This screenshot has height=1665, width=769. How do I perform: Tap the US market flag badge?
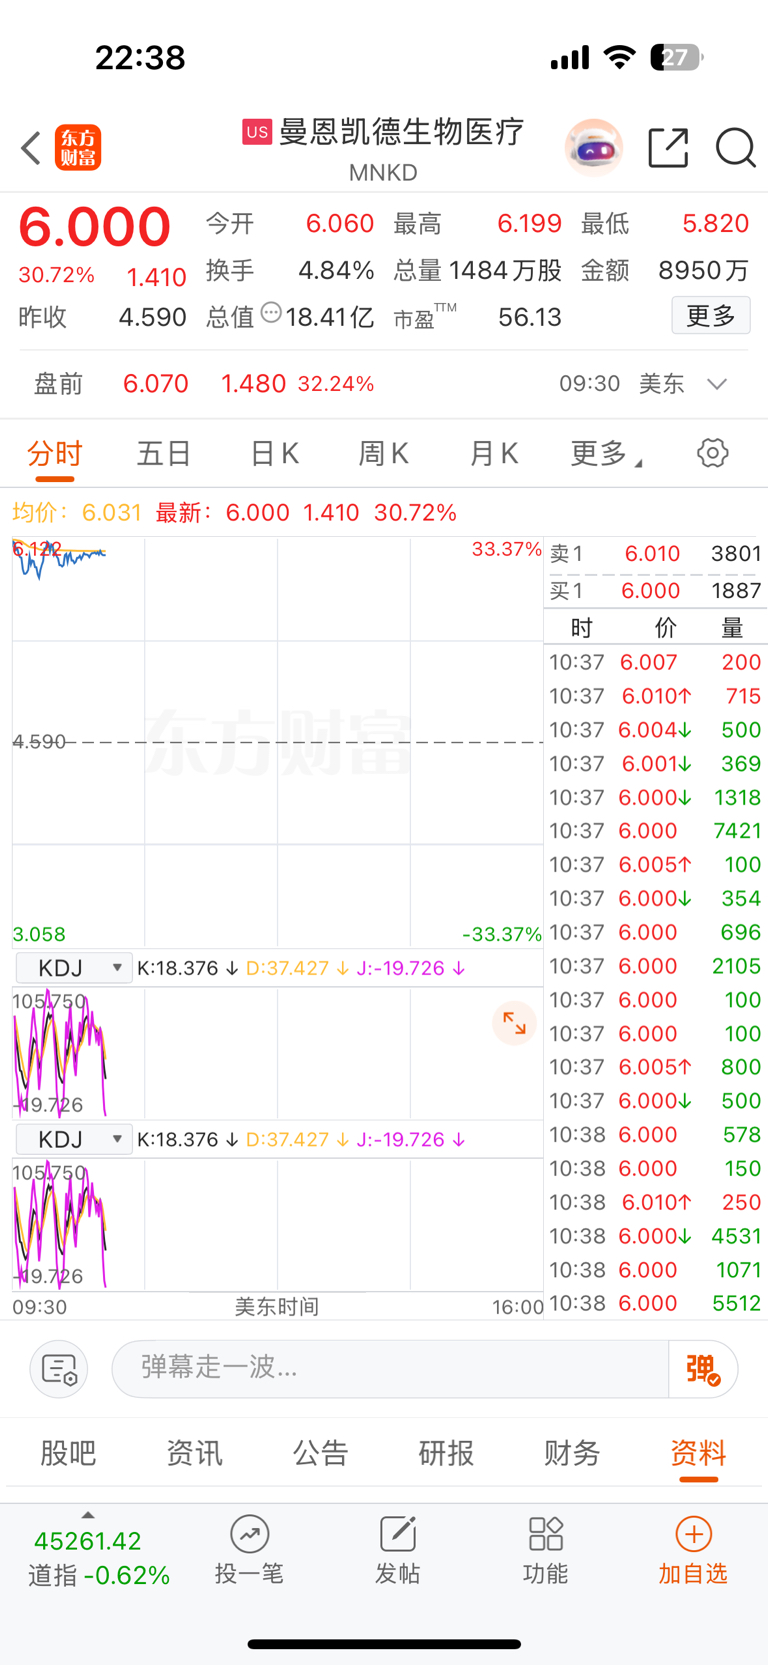coord(257,132)
